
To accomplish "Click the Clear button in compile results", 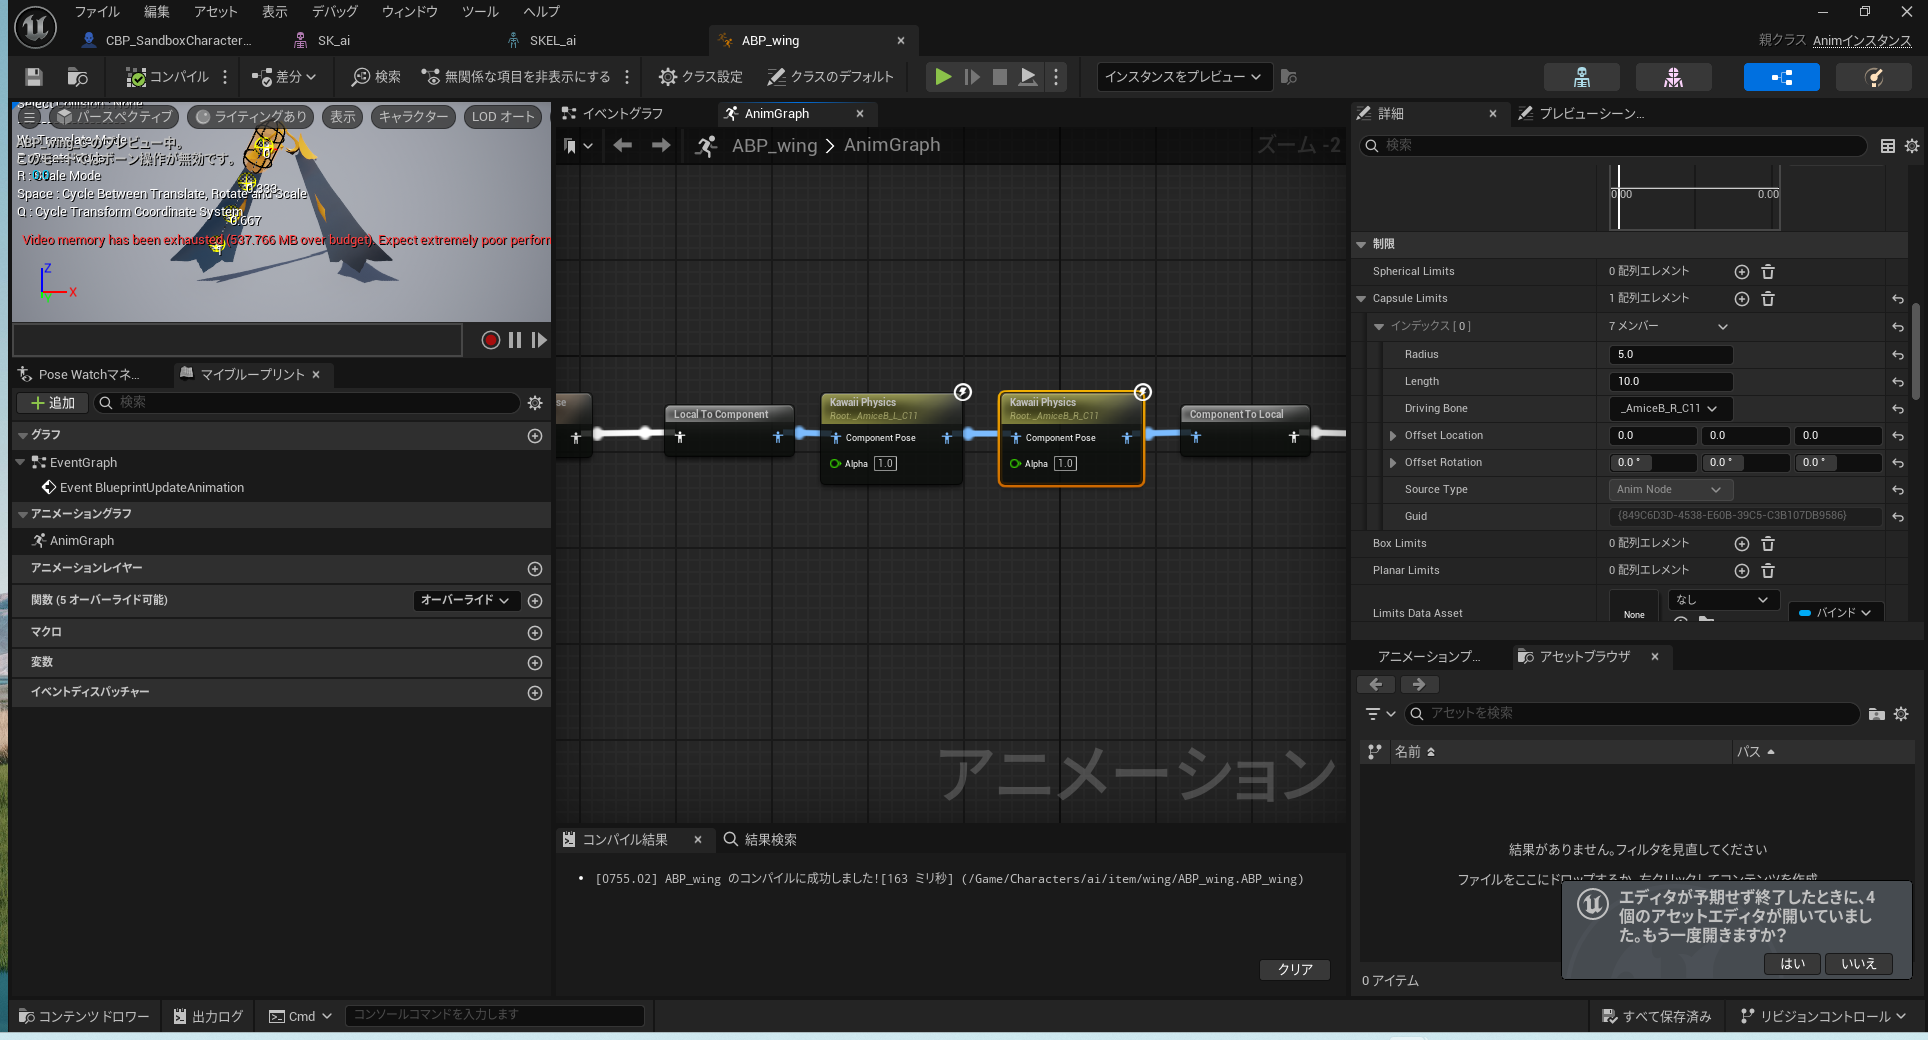I will (1294, 969).
